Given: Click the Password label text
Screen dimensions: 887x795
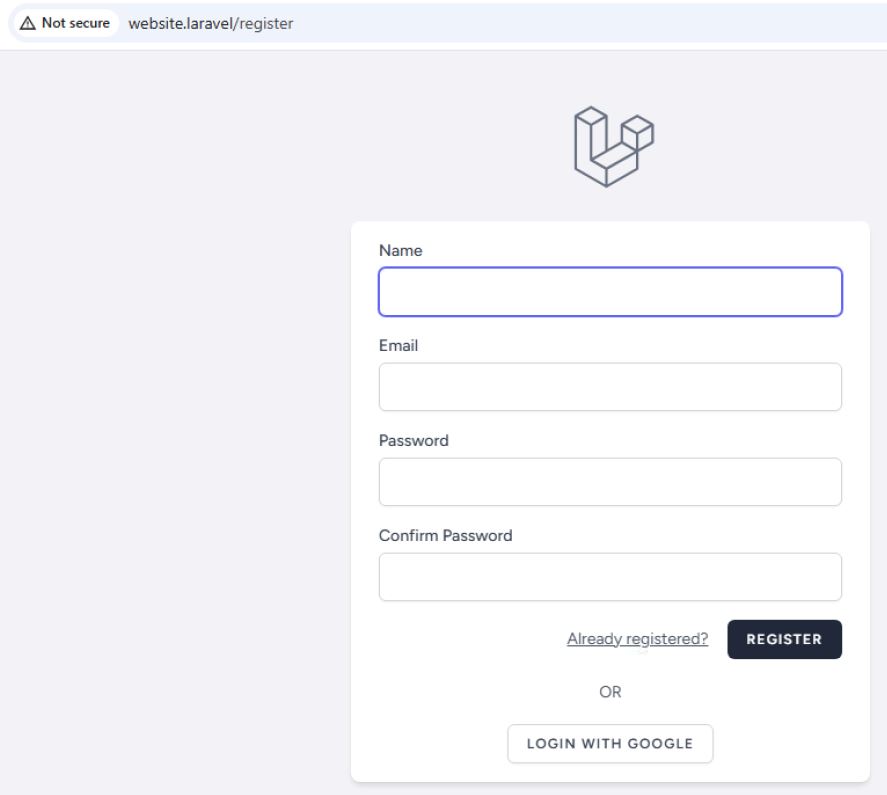Looking at the screenshot, I should click(413, 441).
